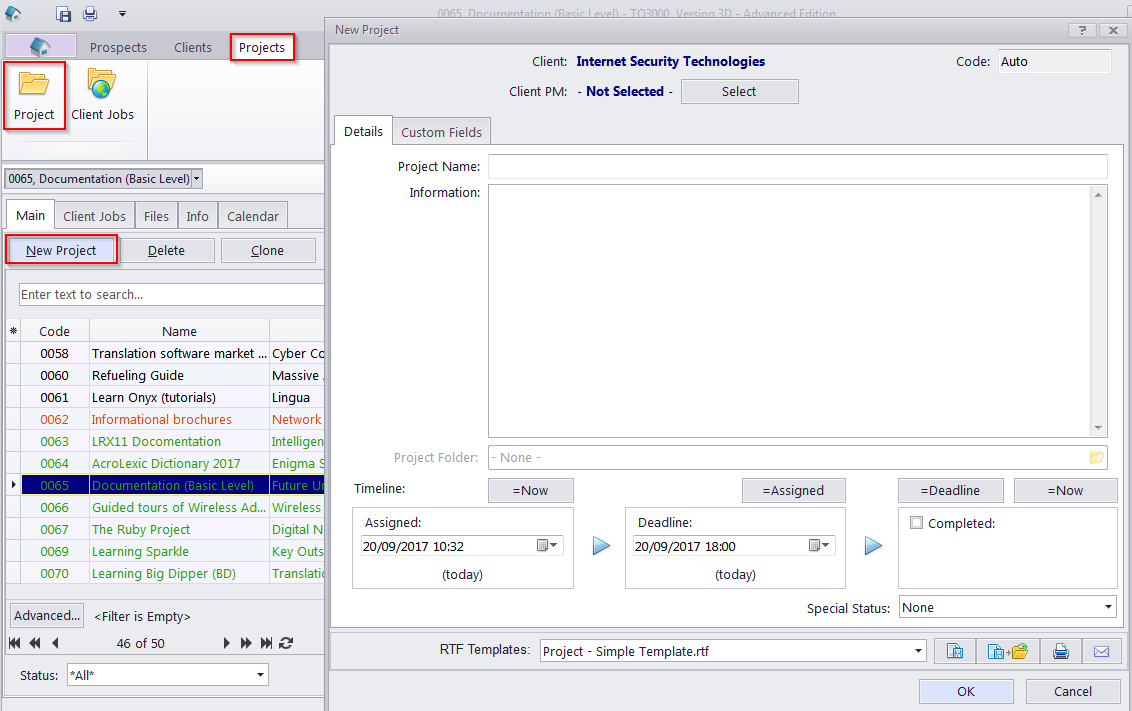The image size is (1132, 711).
Task: Expand the RTF Templates dropdown list
Action: (x=918, y=651)
